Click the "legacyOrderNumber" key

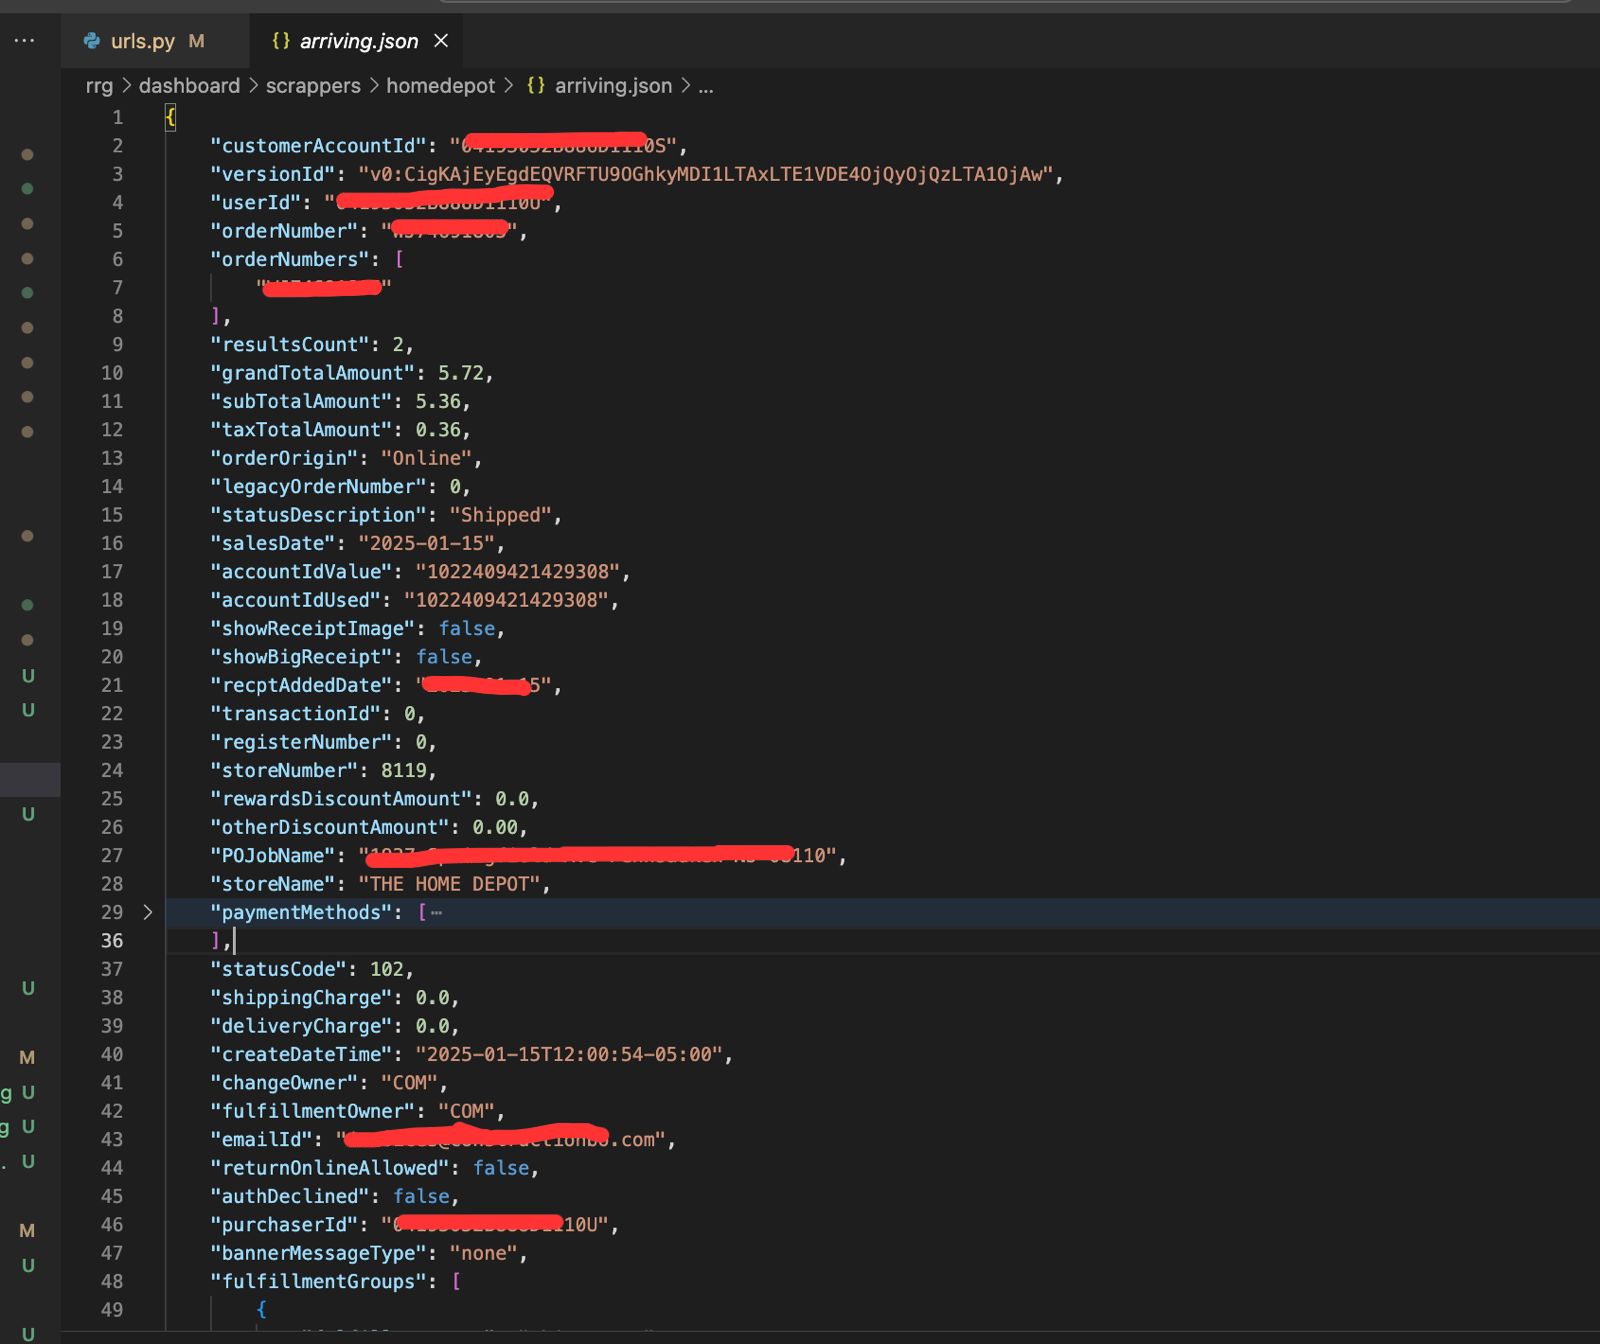318,487
